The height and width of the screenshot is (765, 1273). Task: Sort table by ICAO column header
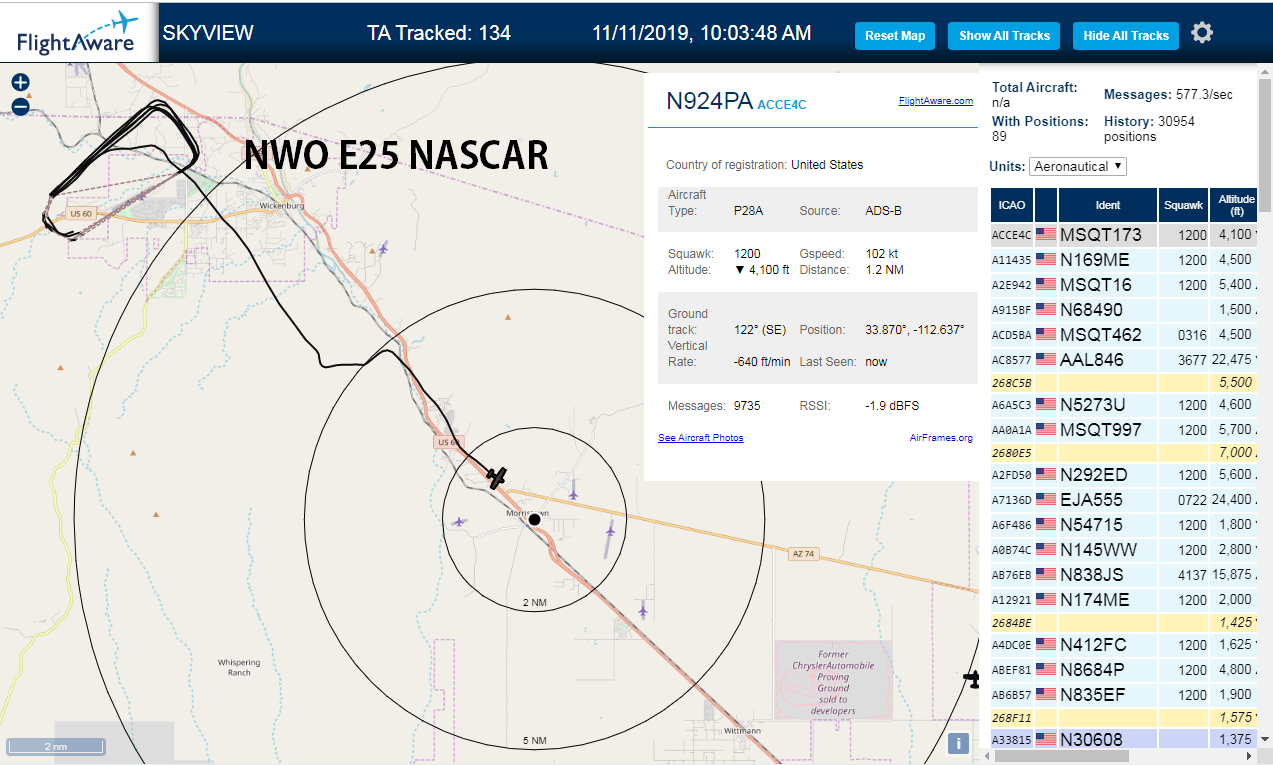[1011, 205]
